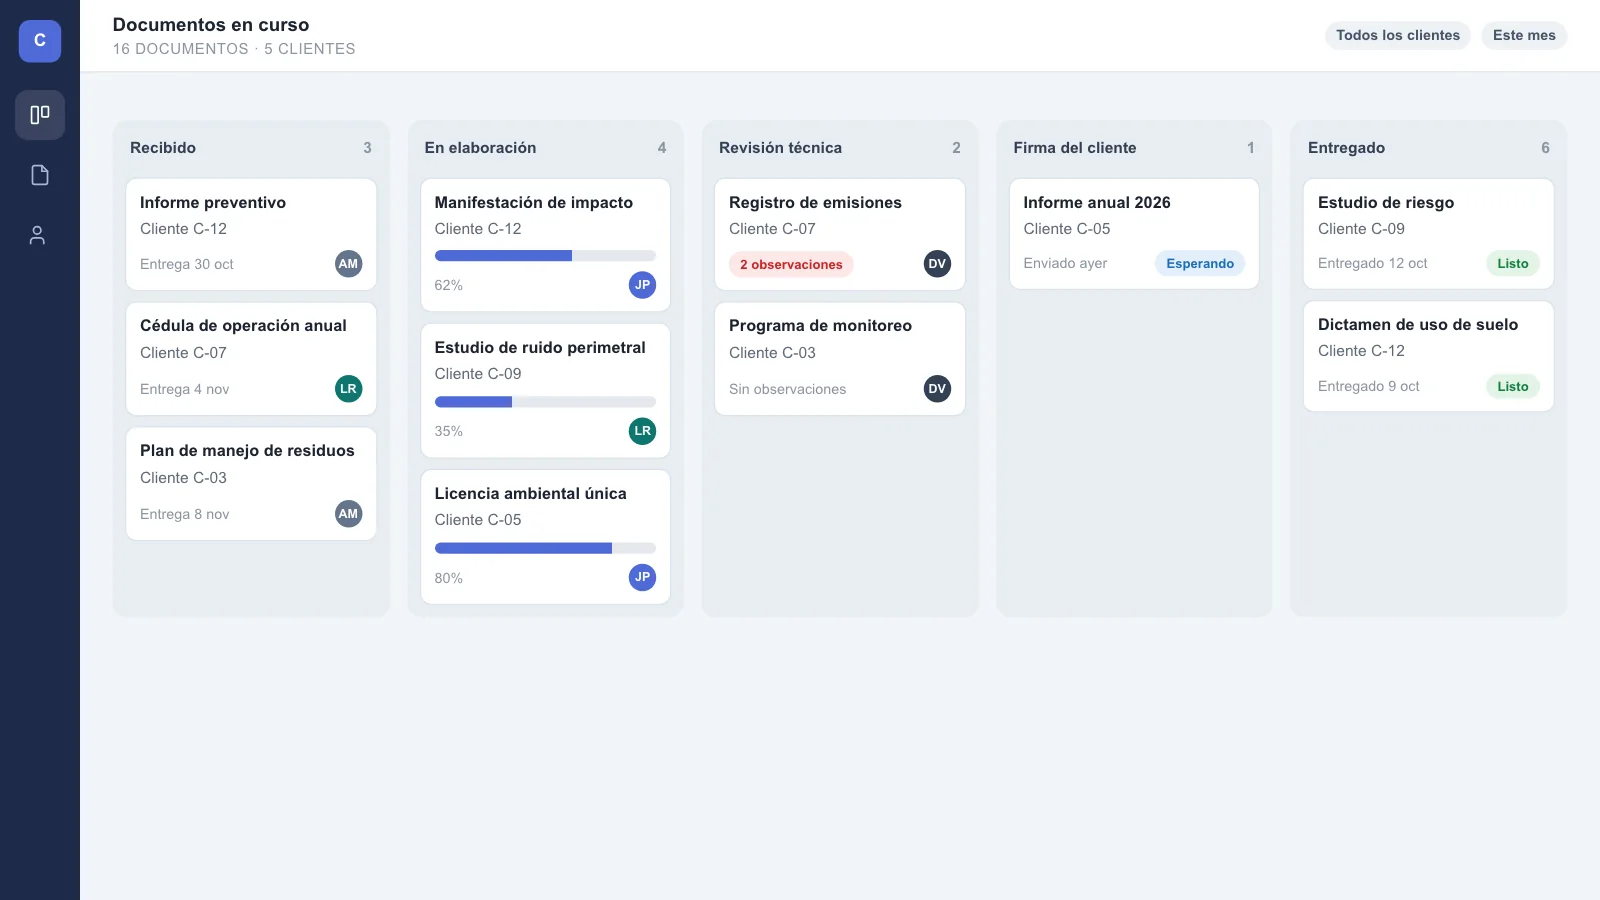Click progress bar on Manifestación de impacto
This screenshot has width=1600, height=900.
coord(545,256)
